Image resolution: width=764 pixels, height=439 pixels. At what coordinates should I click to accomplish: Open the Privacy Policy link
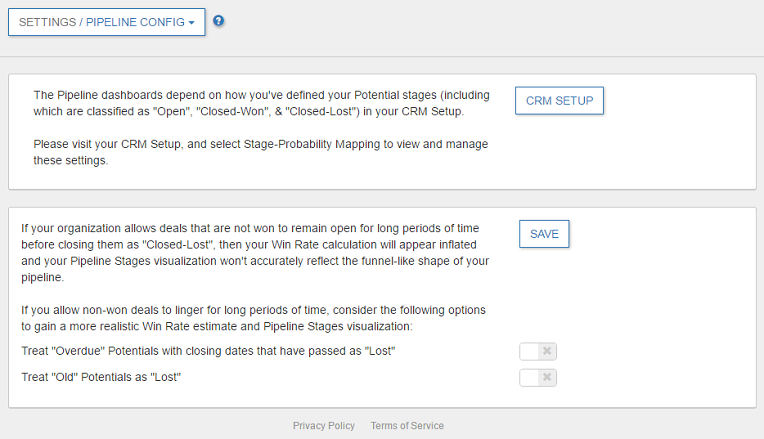coord(323,426)
